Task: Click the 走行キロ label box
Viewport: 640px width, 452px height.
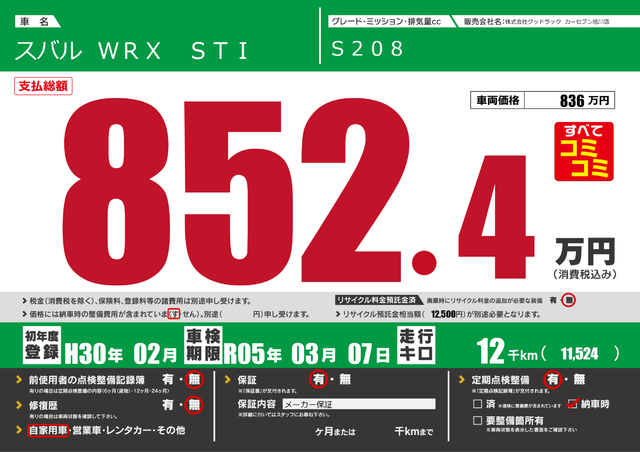Action: tap(416, 345)
